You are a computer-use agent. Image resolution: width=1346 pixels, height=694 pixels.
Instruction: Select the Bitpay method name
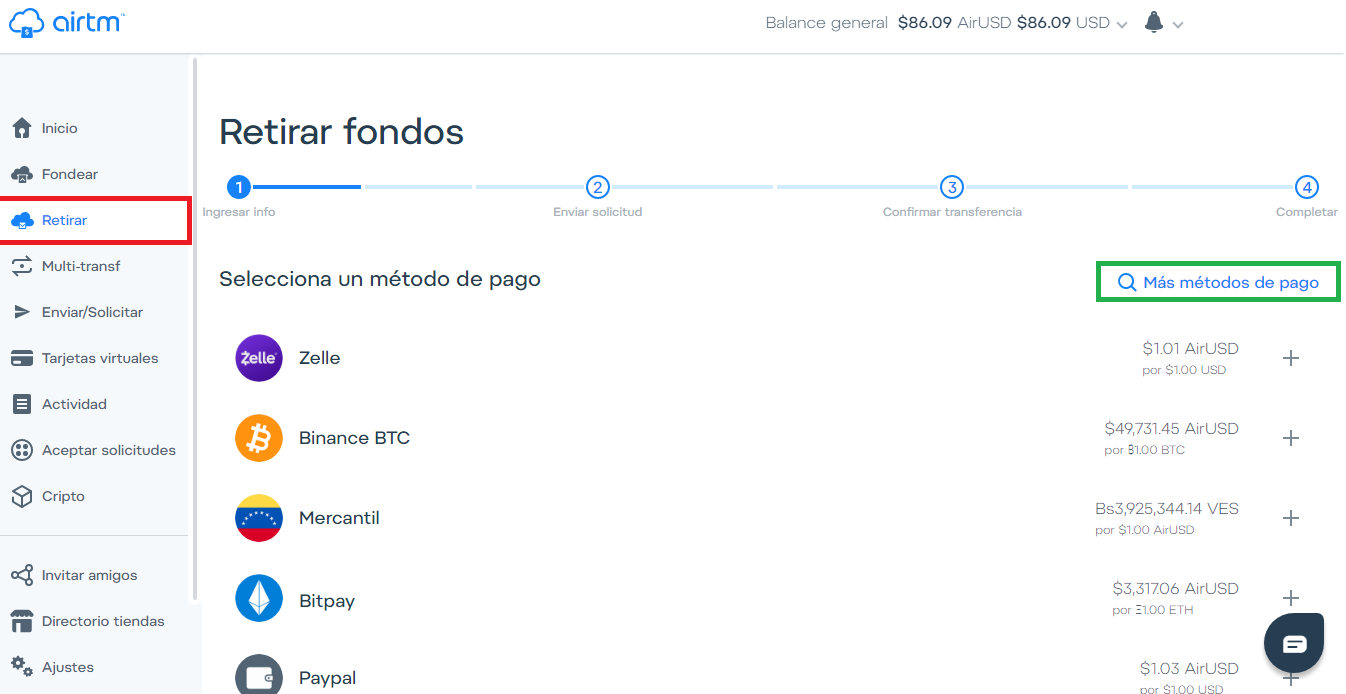pos(327,601)
